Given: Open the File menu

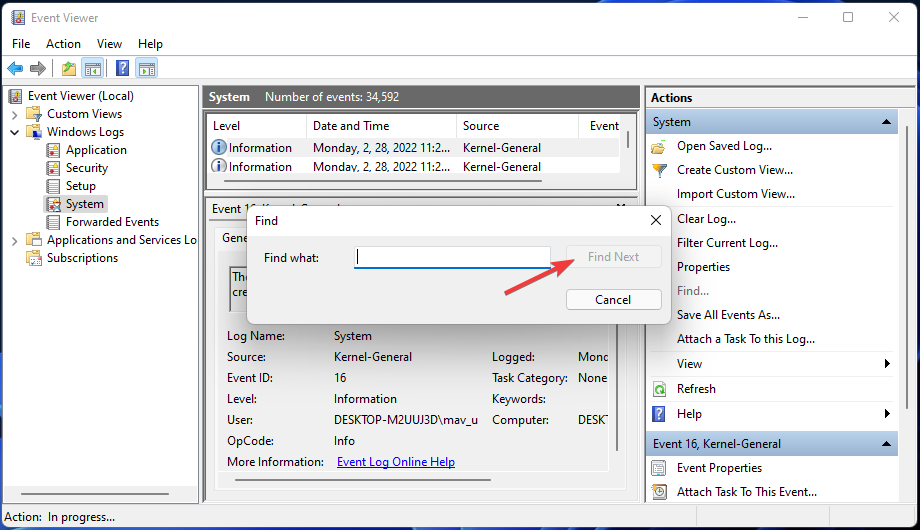Looking at the screenshot, I should (x=21, y=44).
